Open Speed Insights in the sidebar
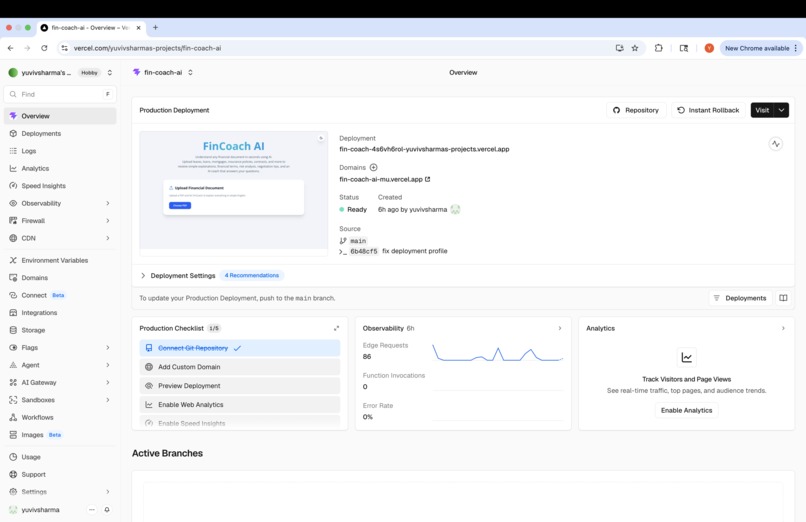 click(x=60, y=186)
